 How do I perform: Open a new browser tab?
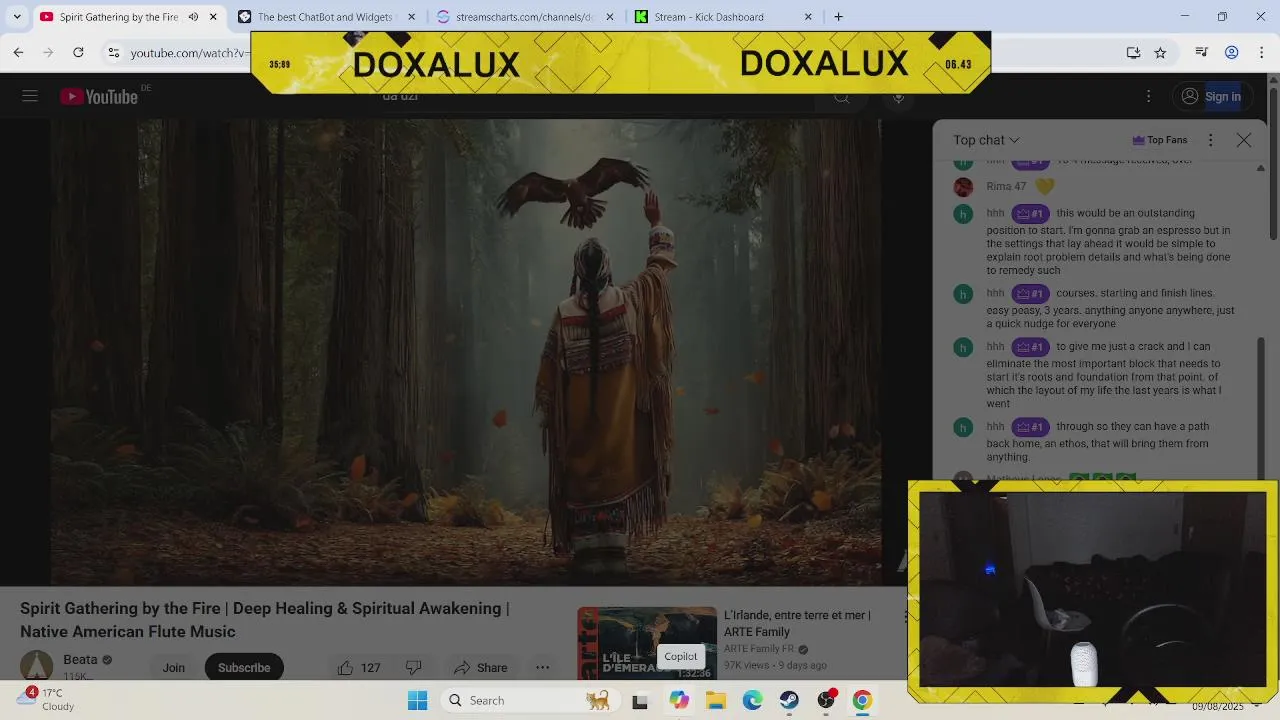(838, 17)
